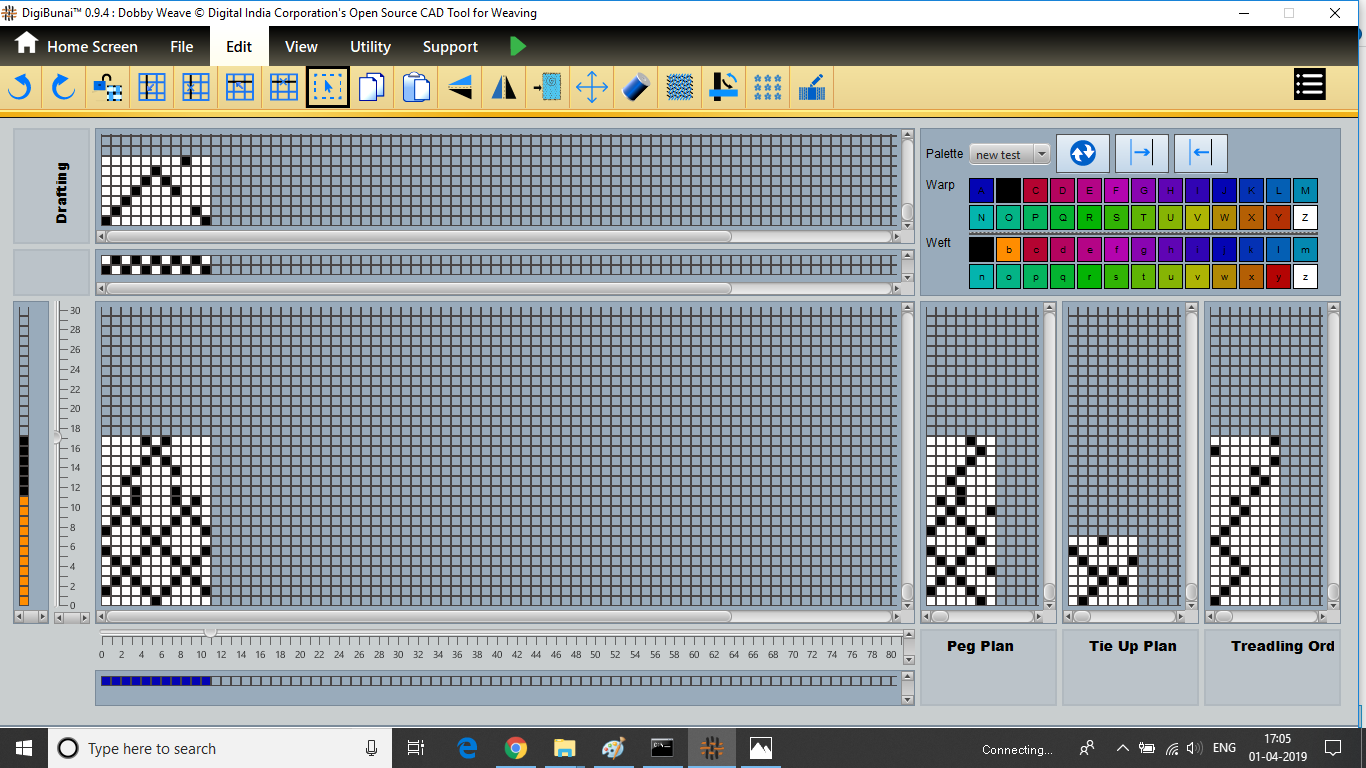Open the View menu
Viewport: 1366px width, 768px height.
[301, 47]
